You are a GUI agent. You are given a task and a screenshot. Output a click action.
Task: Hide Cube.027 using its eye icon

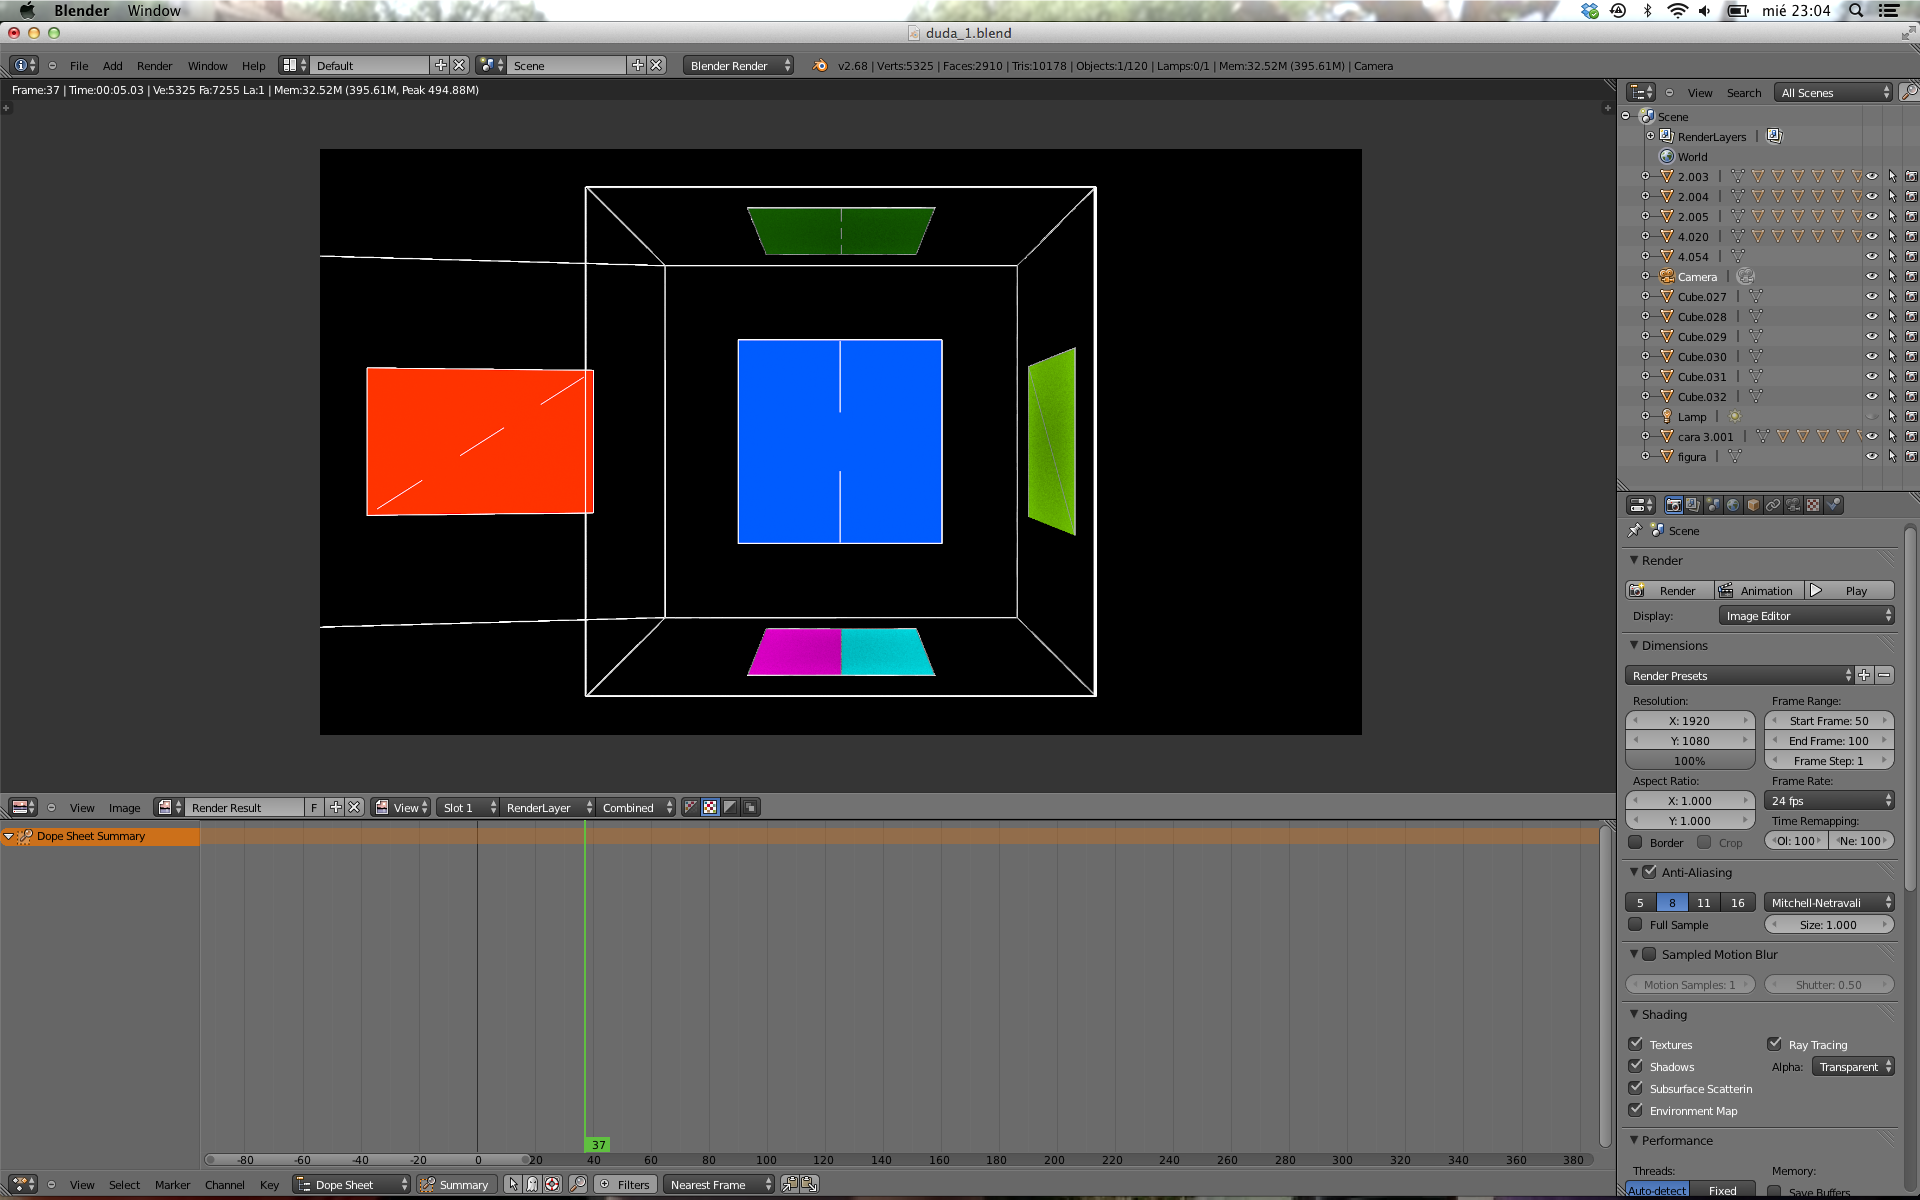coord(1871,296)
